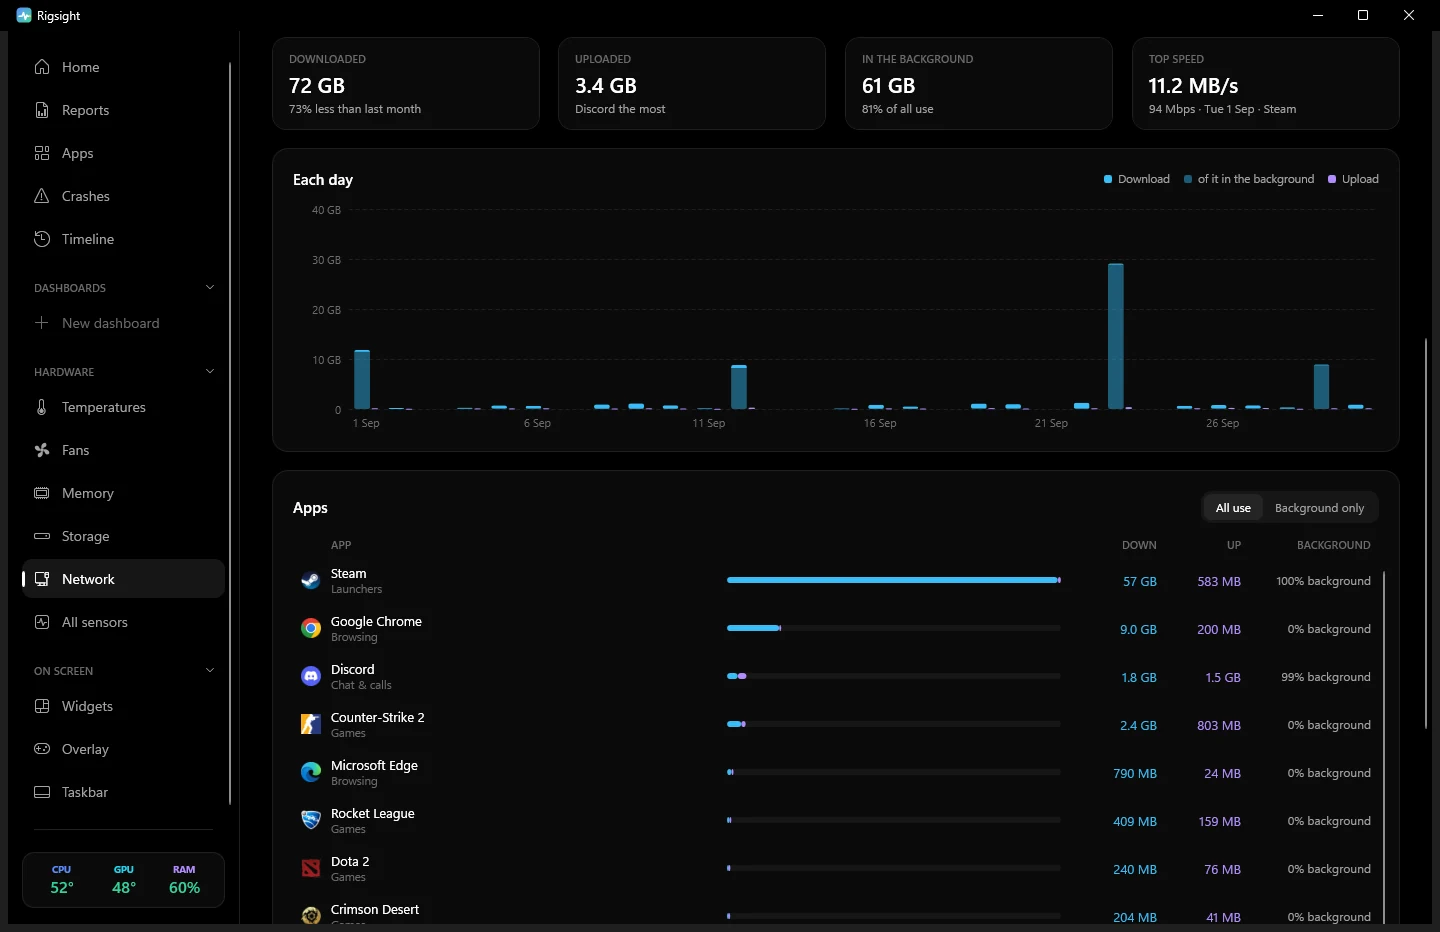Open Overlay via the gamepad icon

(42, 749)
